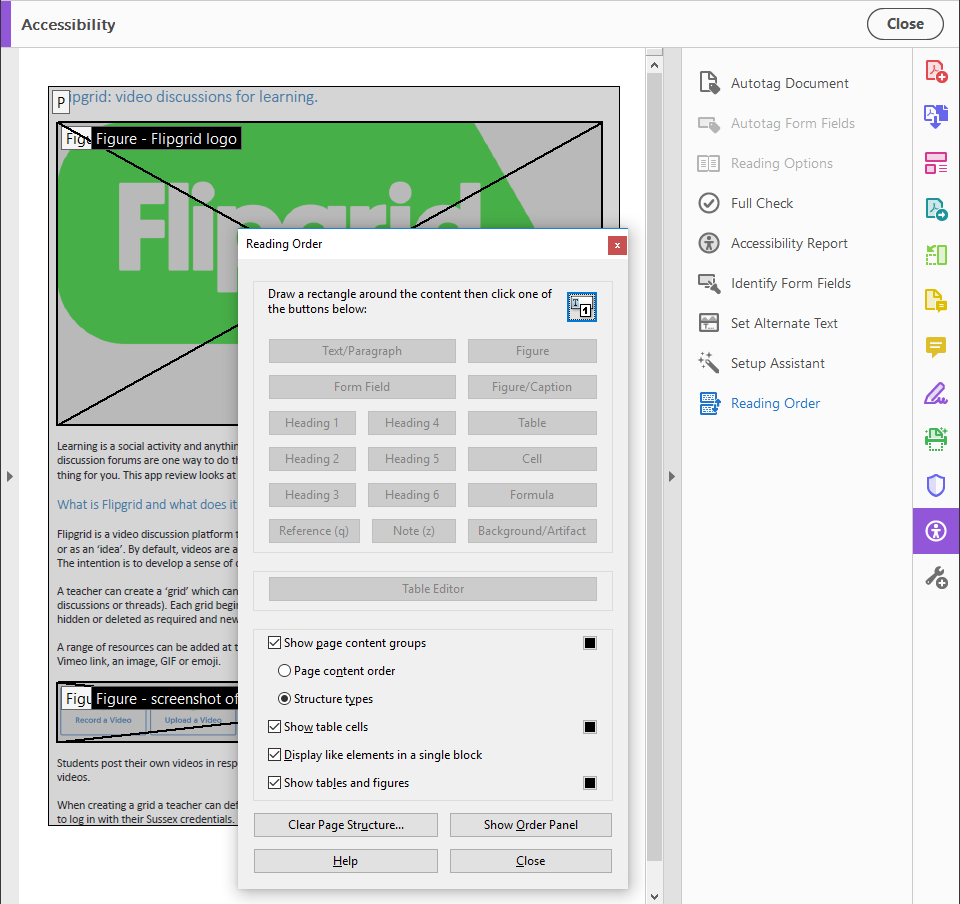Select the Identify Form Fields tool

pyautogui.click(x=774, y=283)
